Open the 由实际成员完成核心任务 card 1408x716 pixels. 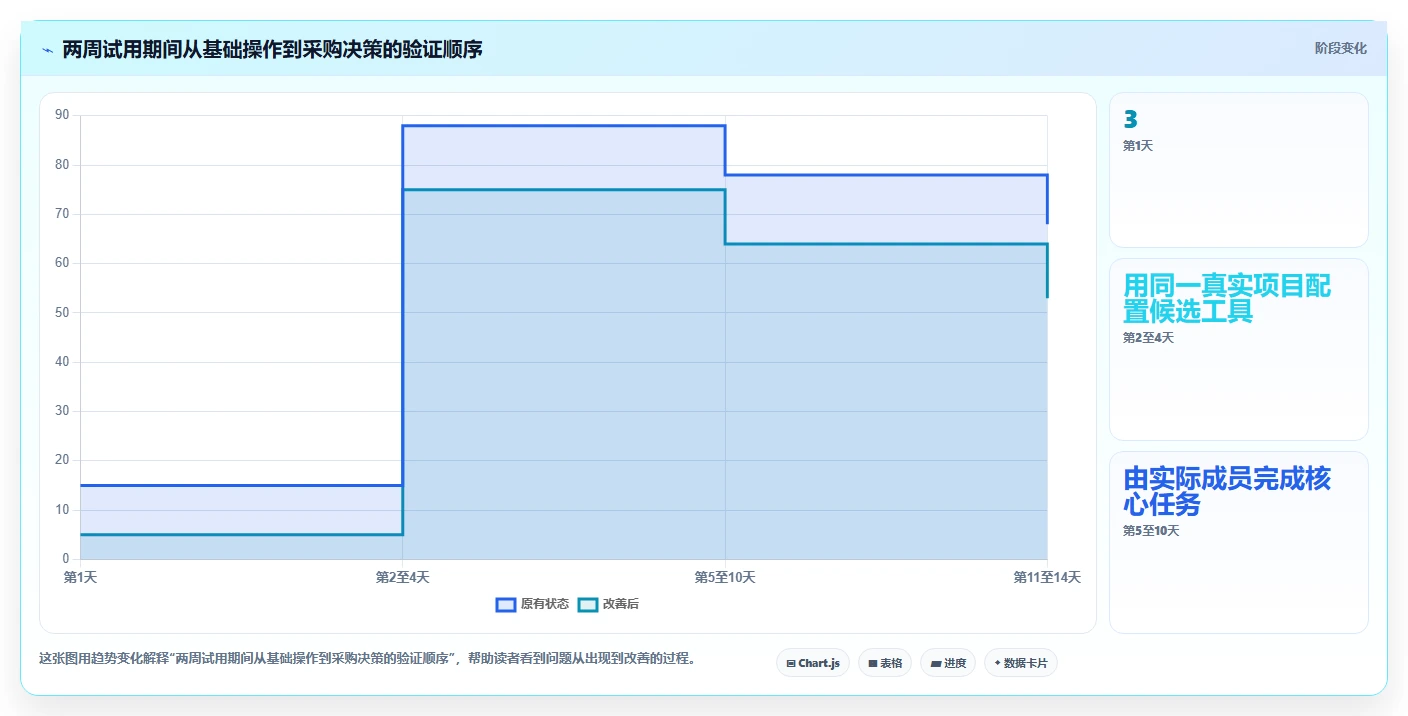tap(1238, 542)
